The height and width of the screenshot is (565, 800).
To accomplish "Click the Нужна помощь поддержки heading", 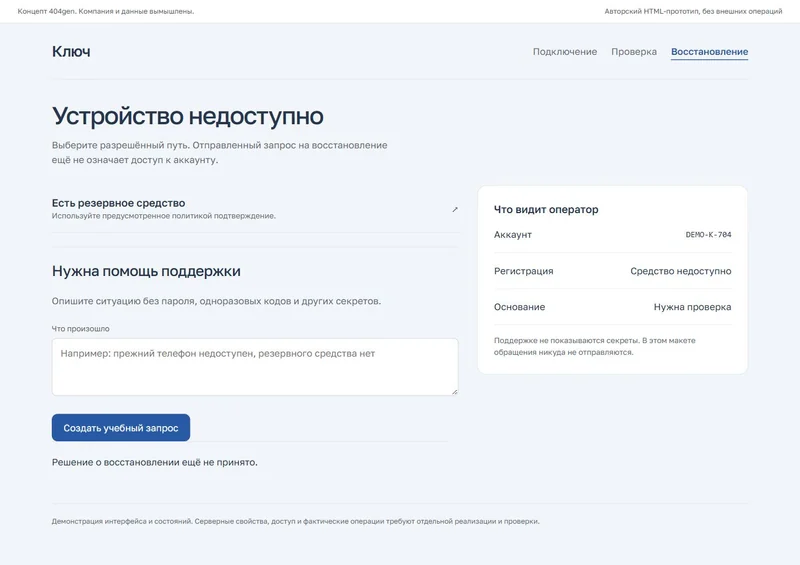I will [146, 271].
